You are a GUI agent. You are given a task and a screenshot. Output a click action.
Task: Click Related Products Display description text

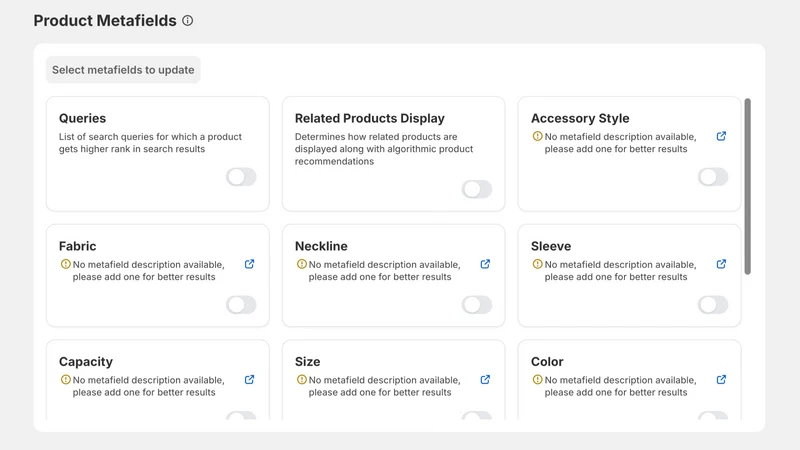(x=384, y=149)
